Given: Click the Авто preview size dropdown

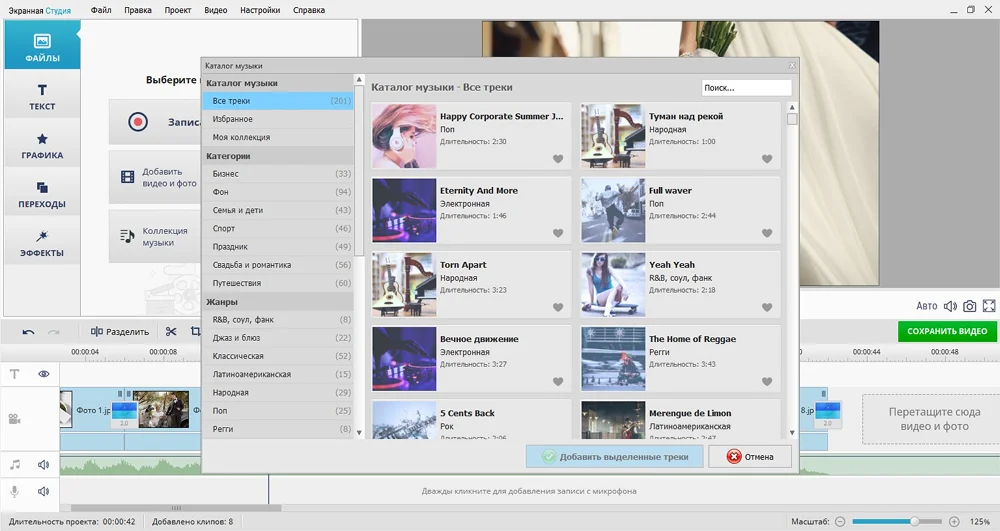Looking at the screenshot, I should 927,306.
